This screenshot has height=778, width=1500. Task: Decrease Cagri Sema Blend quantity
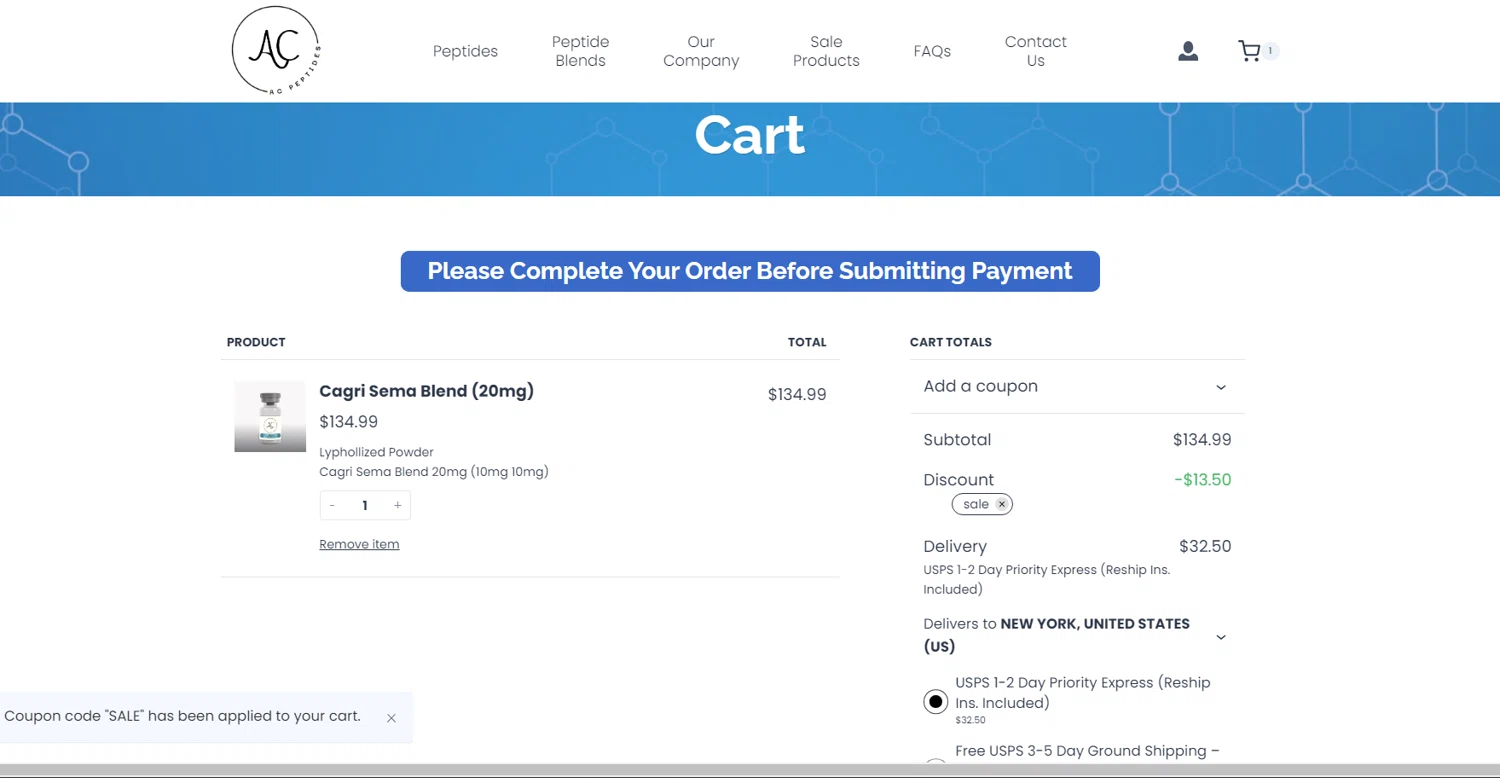[332, 505]
